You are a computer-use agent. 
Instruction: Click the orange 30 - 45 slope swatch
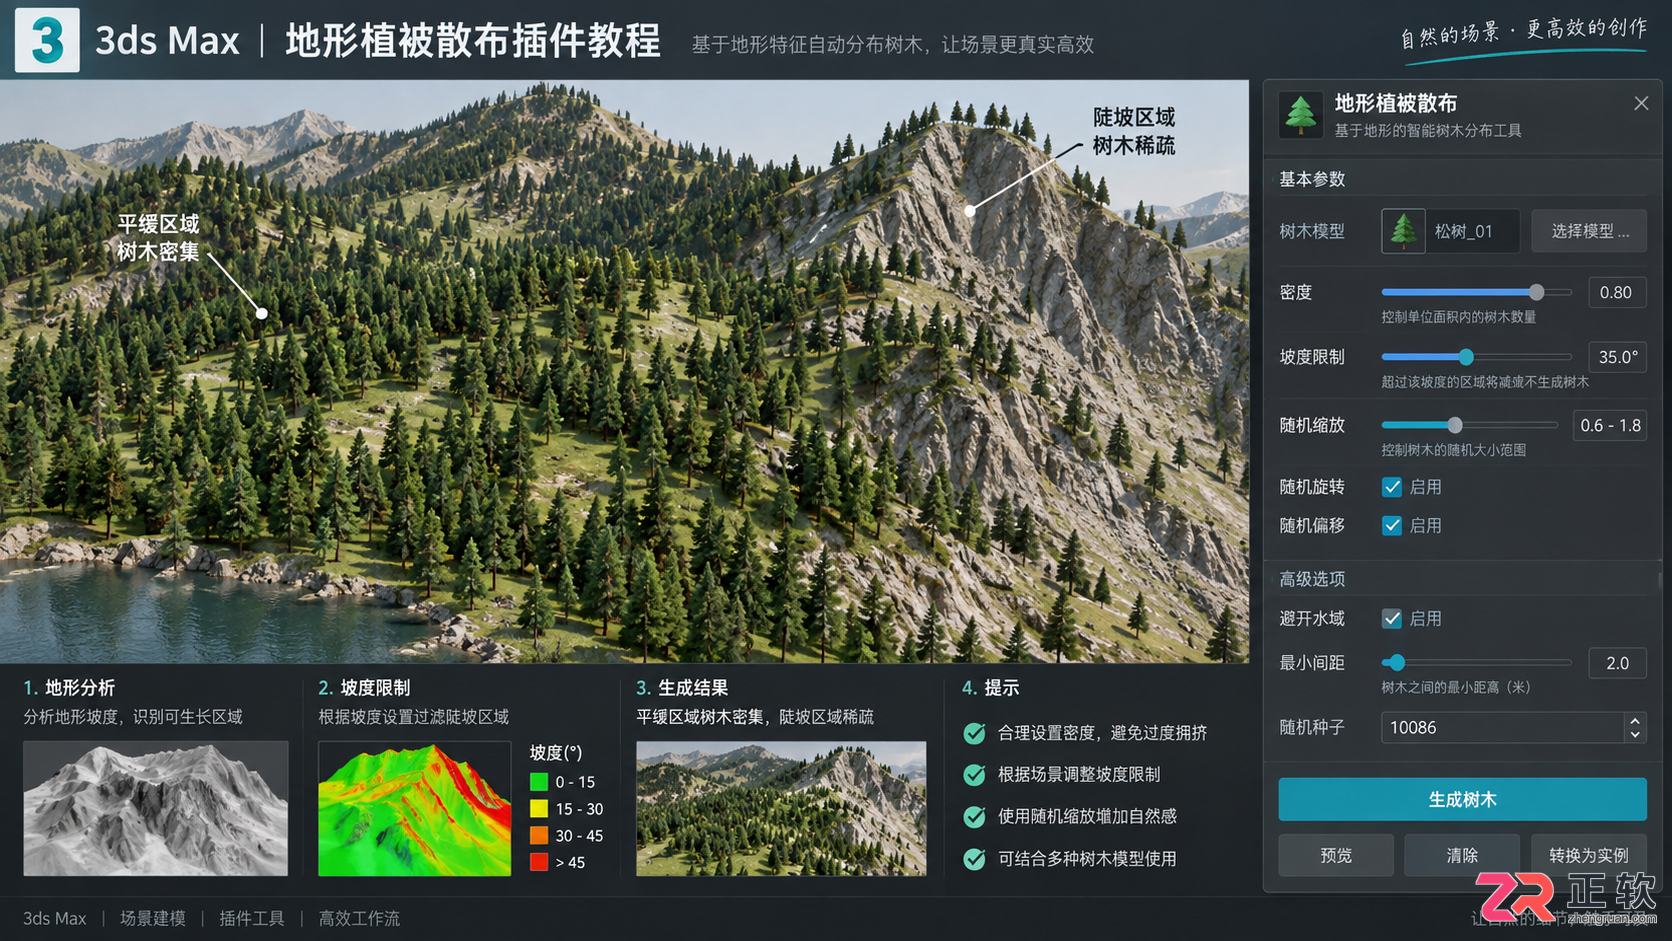tap(539, 836)
